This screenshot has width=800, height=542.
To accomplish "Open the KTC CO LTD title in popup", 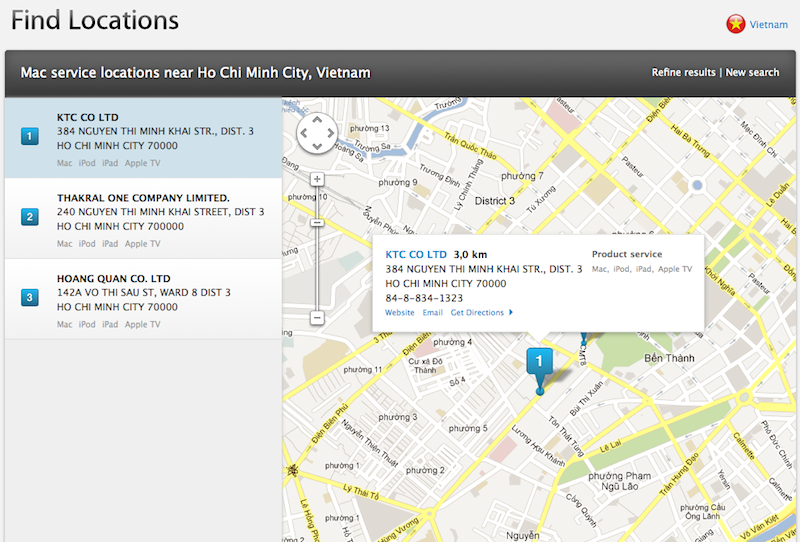I will (x=416, y=254).
